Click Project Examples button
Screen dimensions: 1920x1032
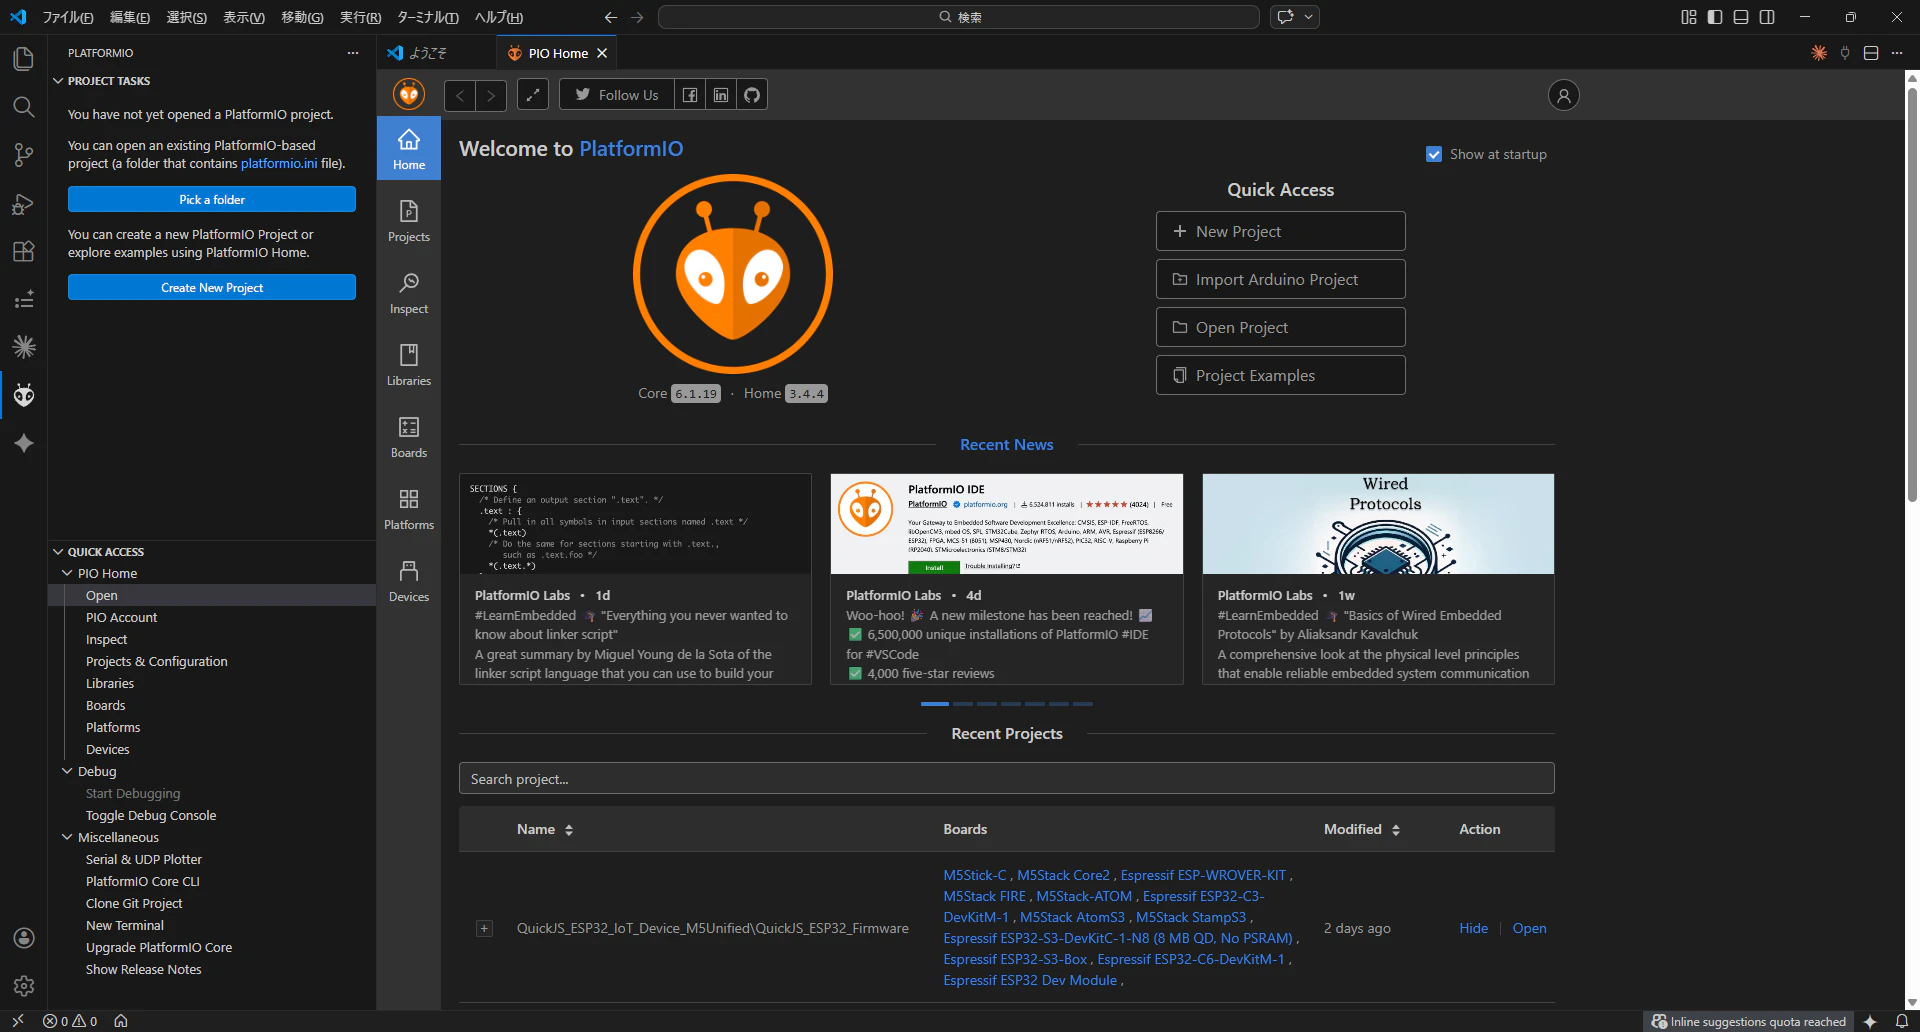pos(1281,375)
